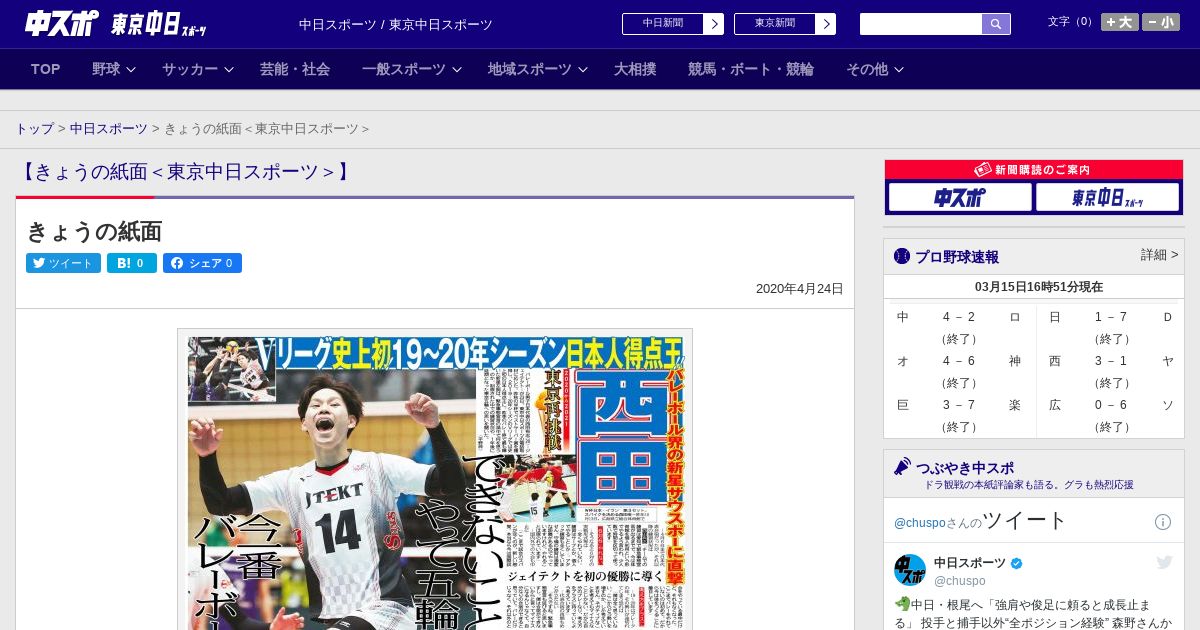
Task: Click the arrow next to 東京新聞
Action: click(826, 24)
